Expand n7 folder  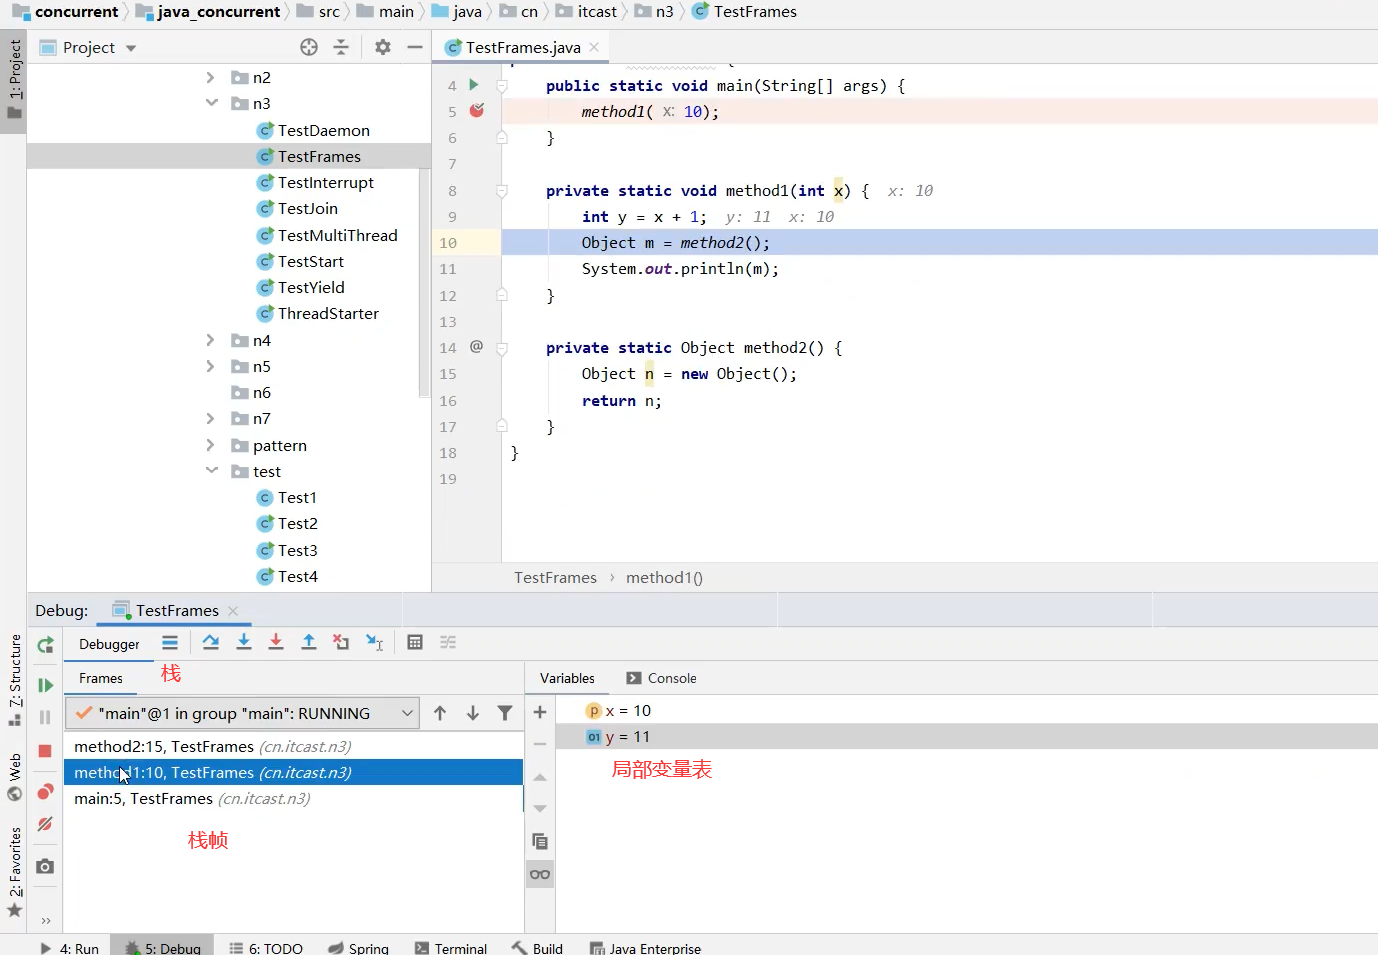(210, 418)
